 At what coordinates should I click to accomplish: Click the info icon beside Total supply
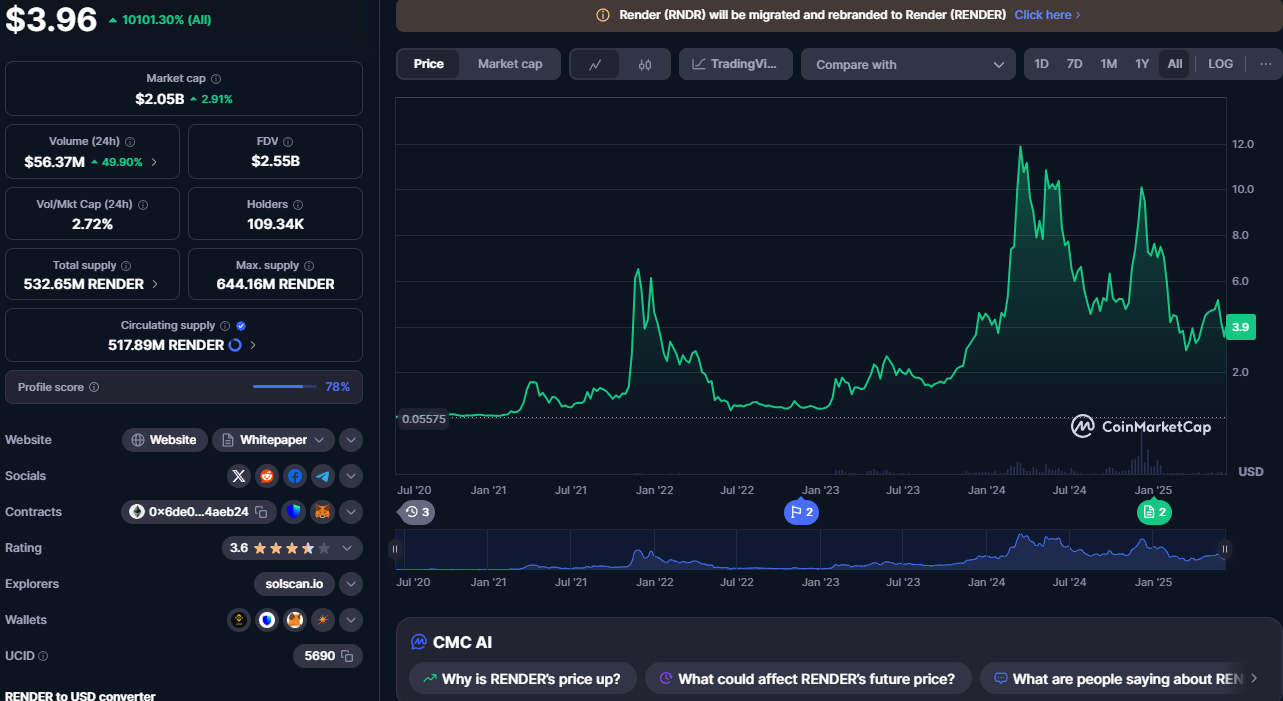click(x=127, y=266)
